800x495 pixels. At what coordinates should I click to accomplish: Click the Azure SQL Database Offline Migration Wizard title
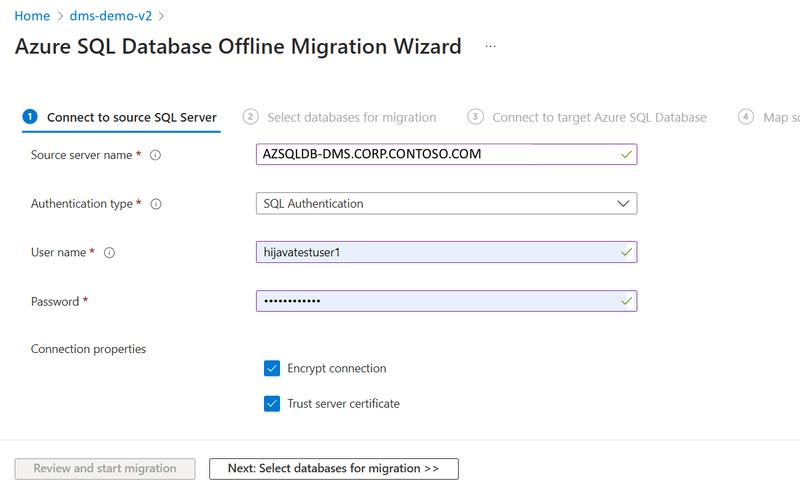[238, 46]
